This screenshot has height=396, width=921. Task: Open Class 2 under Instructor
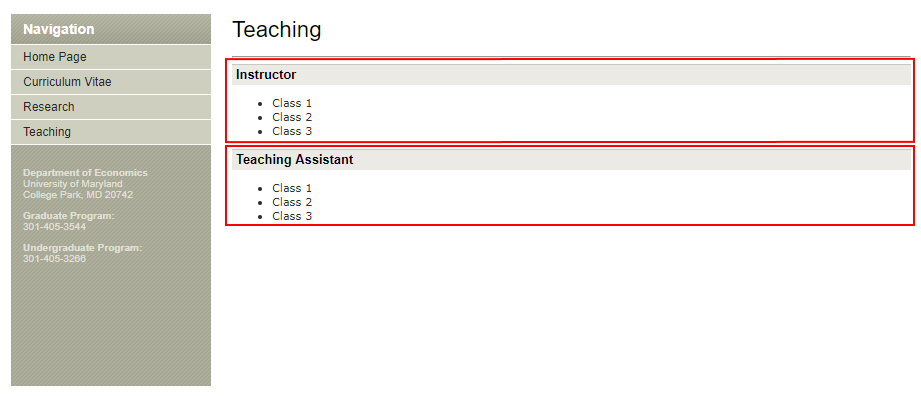coord(292,118)
